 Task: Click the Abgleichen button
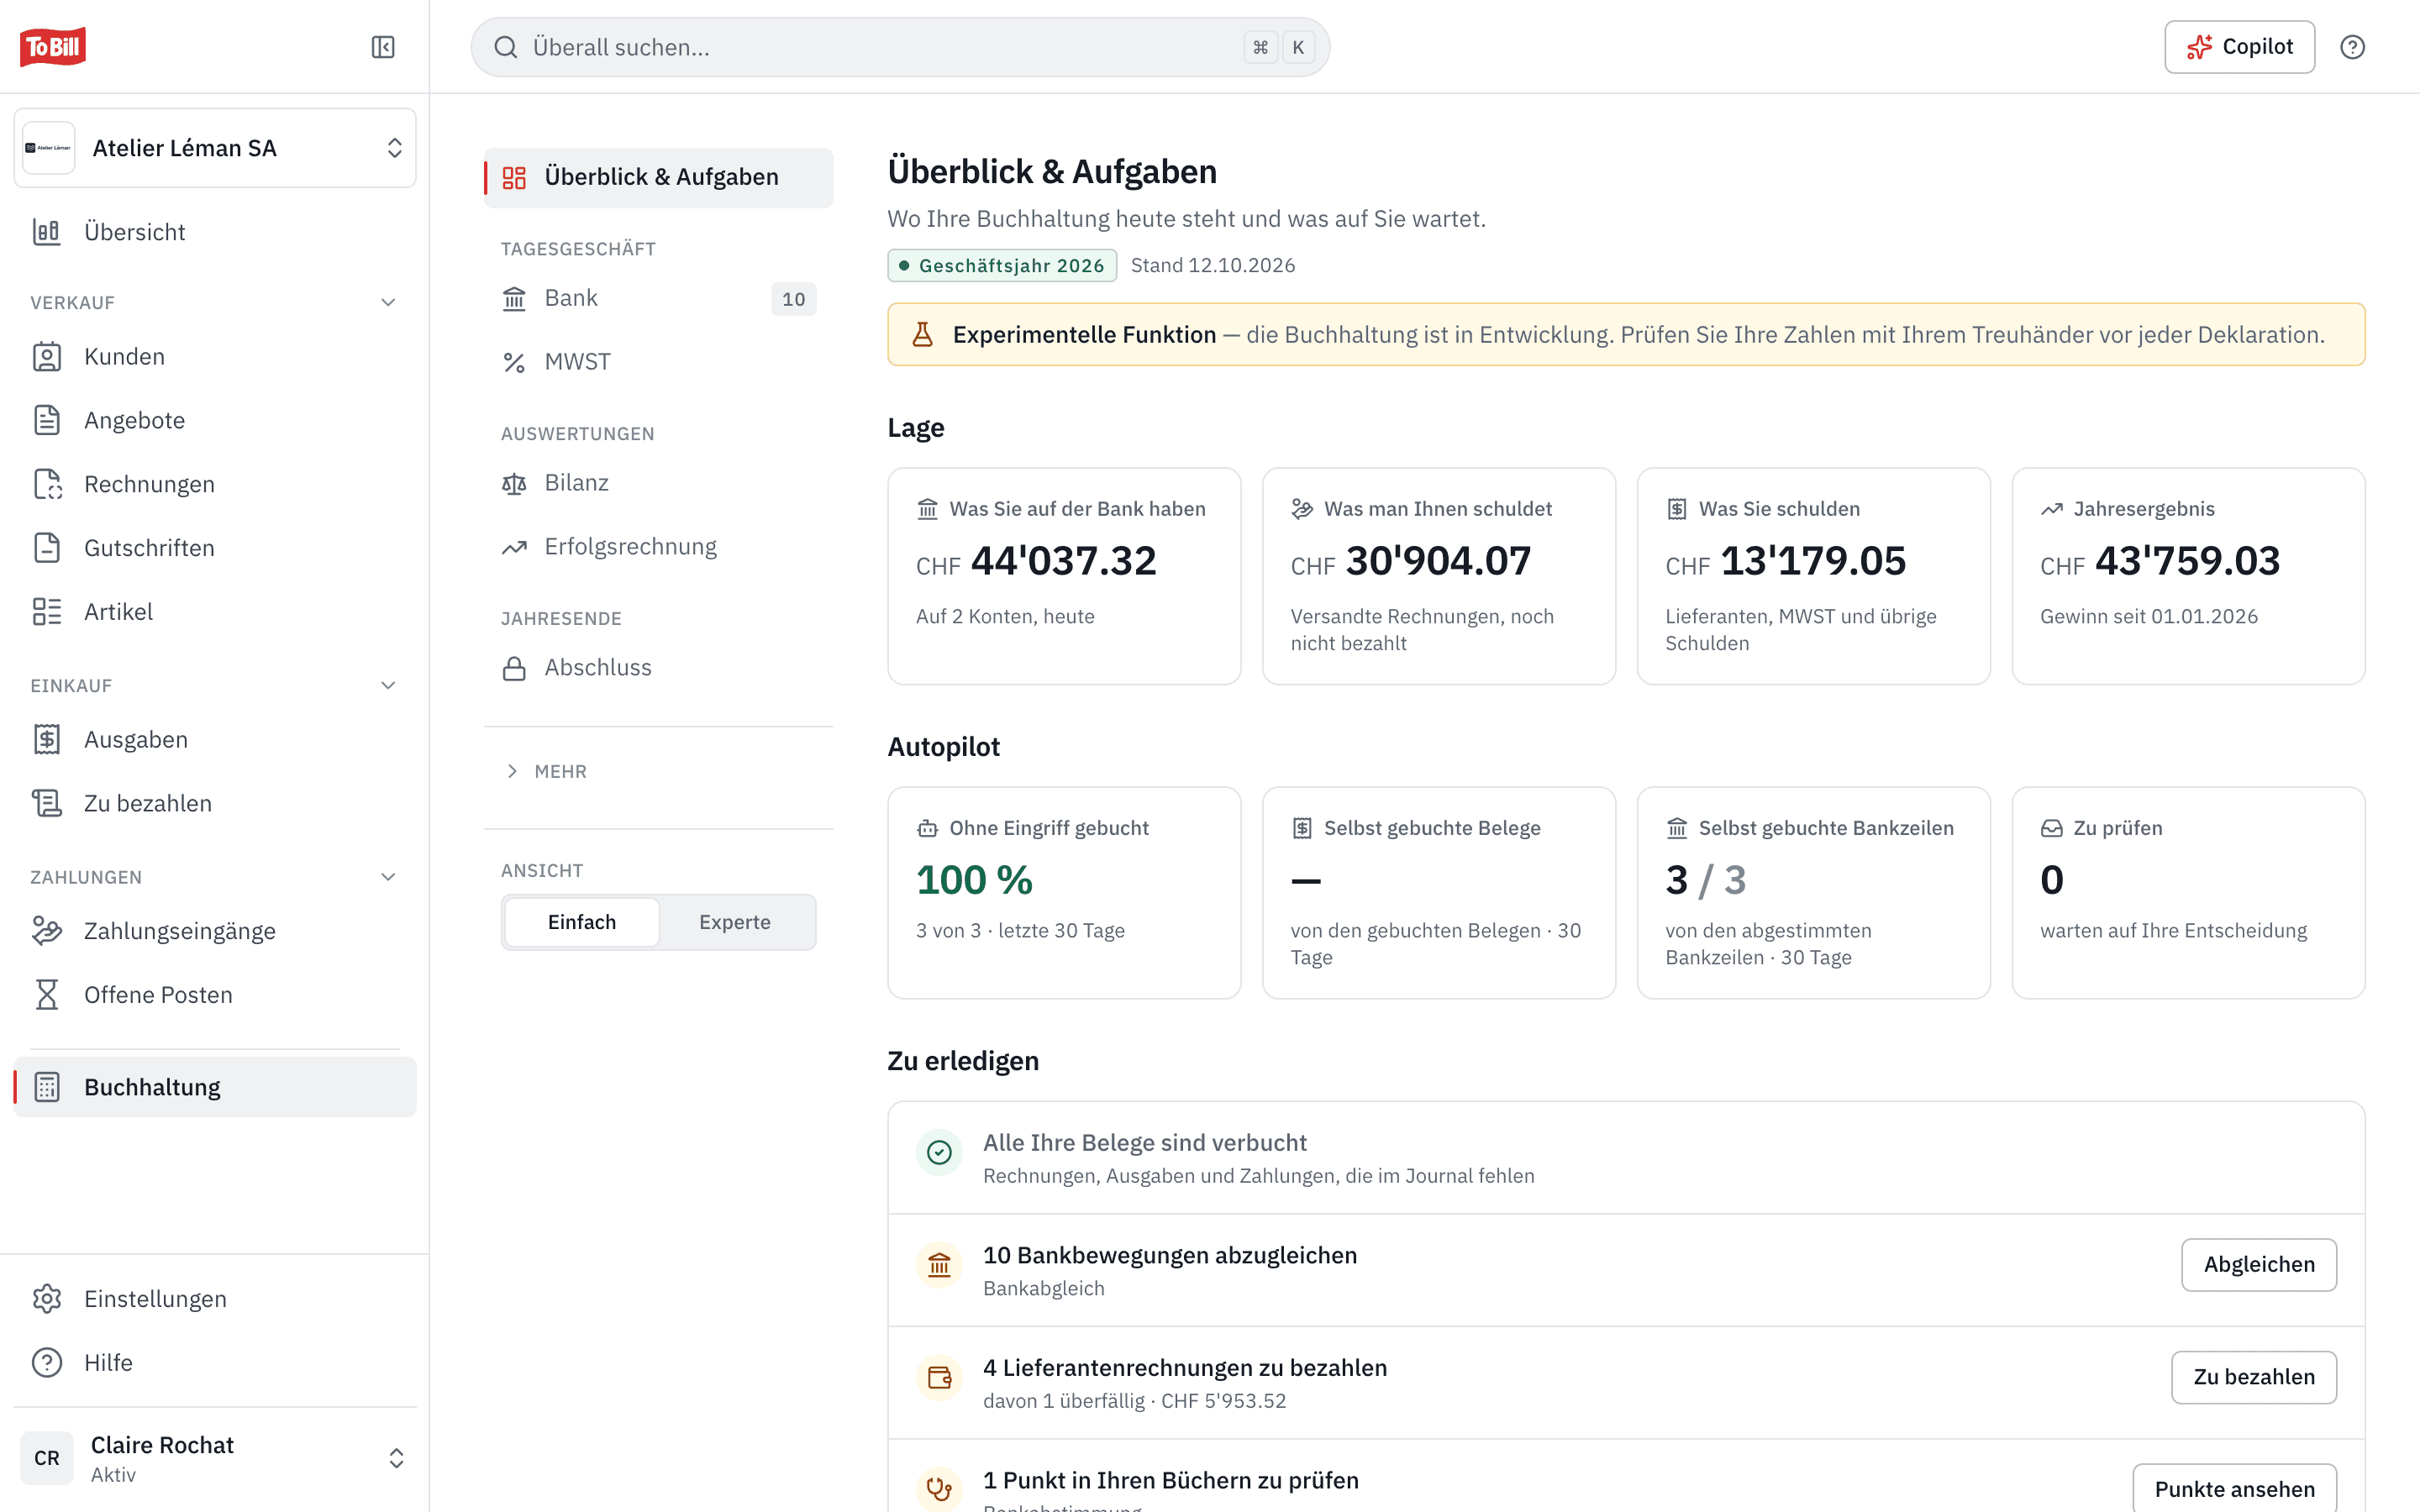[x=2259, y=1265]
